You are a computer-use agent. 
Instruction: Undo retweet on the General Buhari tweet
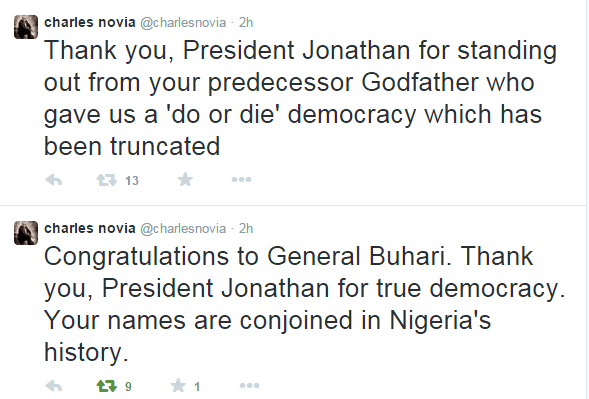(x=107, y=386)
